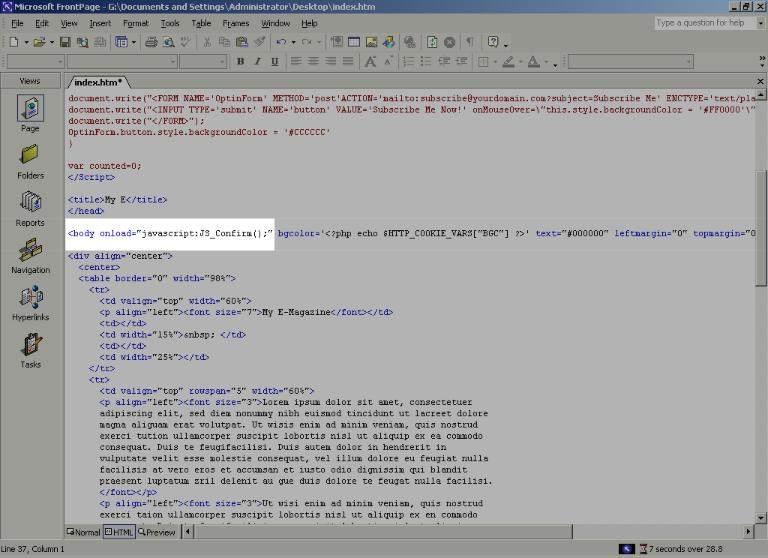Switch to Reports view
Viewport: 768px width, 558px height.
click(30, 209)
